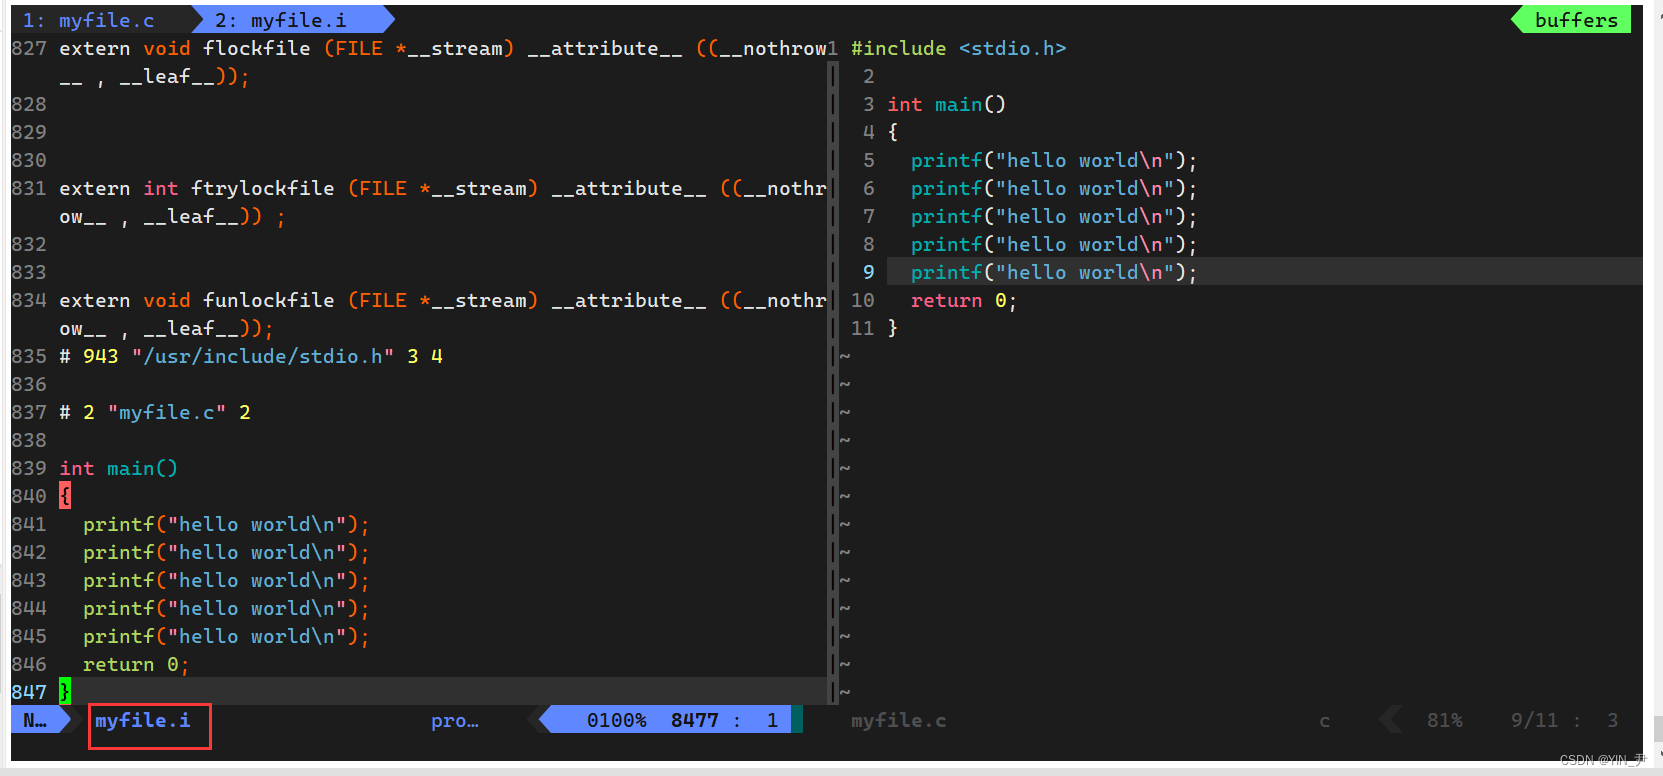Click int main() in the right pane

pos(946,104)
